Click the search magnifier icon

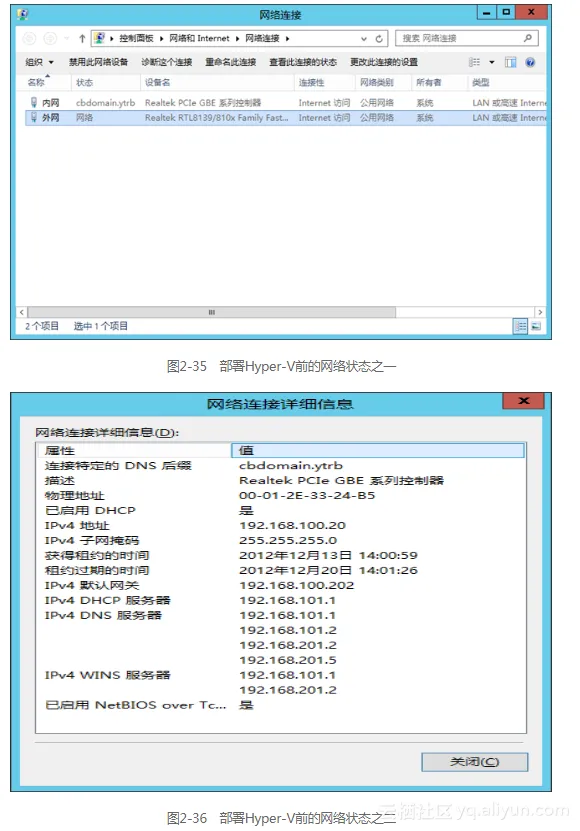(x=528, y=38)
